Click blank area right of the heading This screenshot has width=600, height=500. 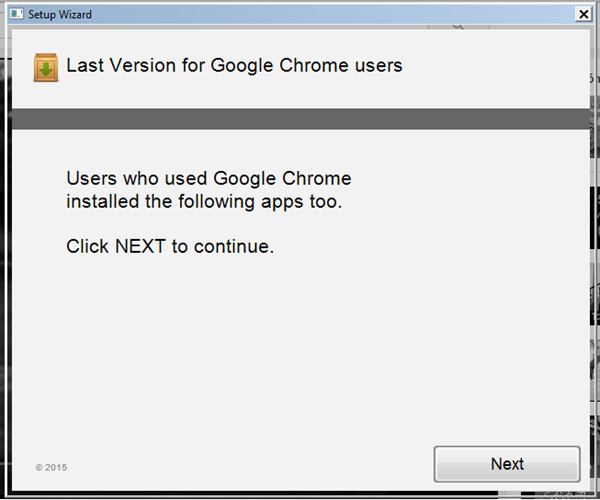pos(490,66)
